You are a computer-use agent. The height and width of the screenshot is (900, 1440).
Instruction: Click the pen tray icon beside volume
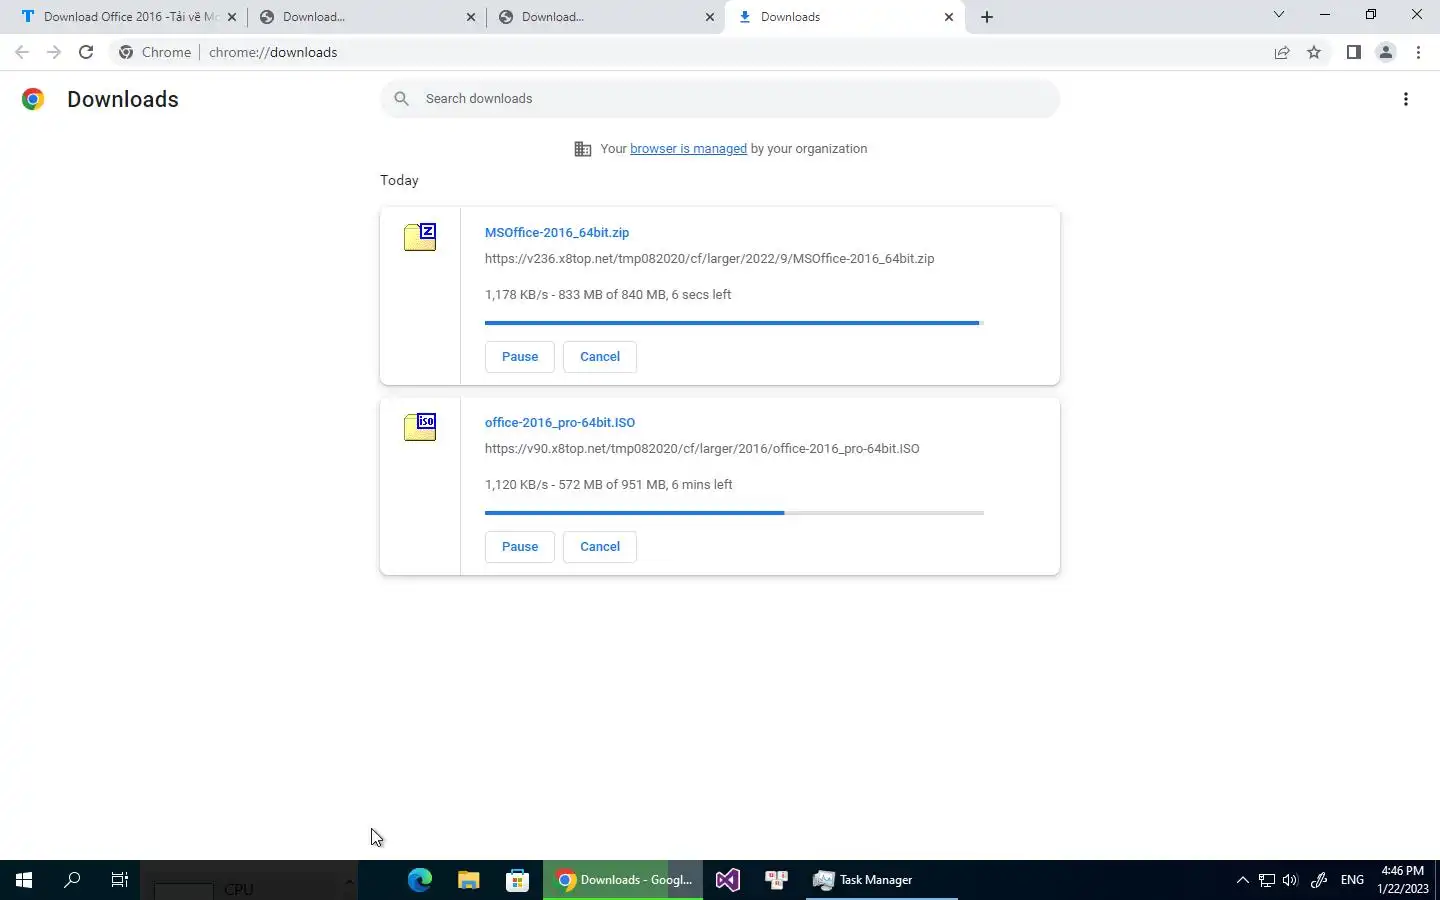pos(1319,880)
